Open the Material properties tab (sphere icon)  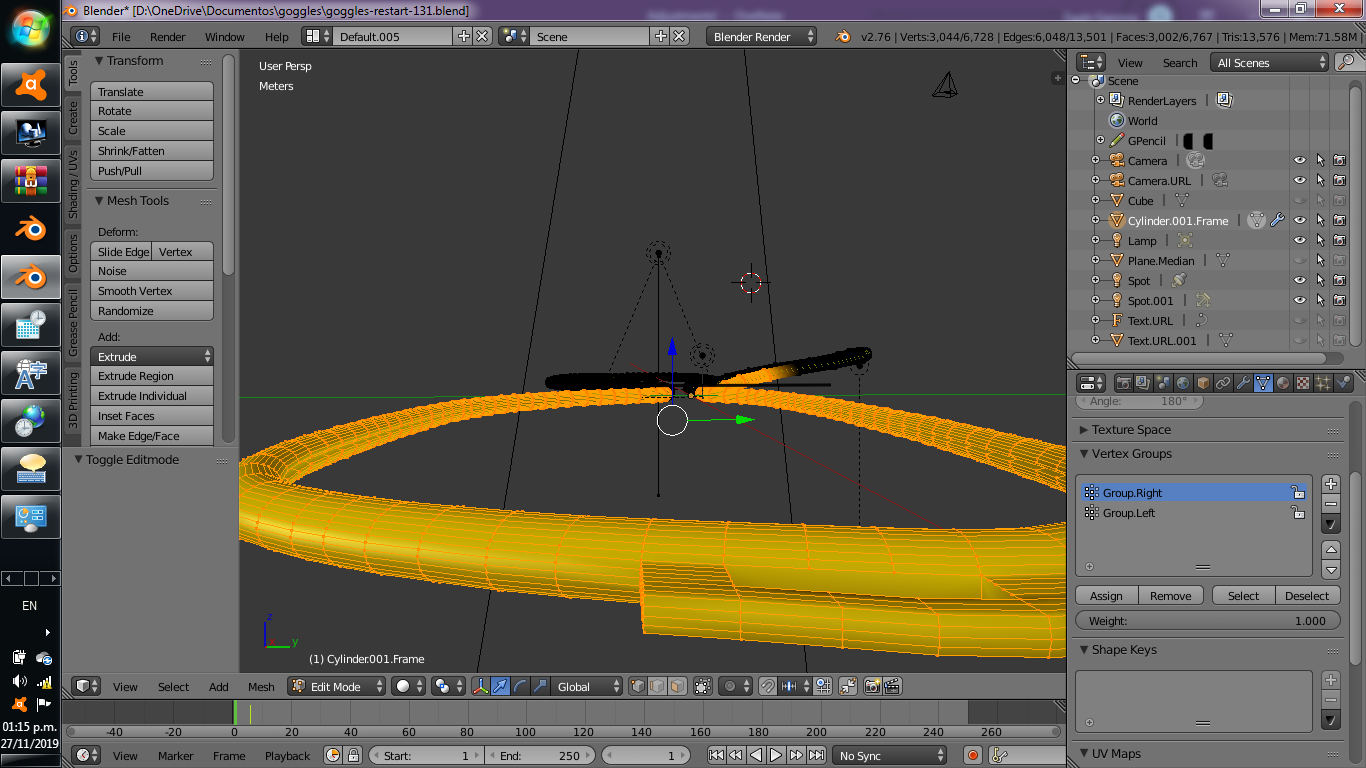click(1283, 383)
